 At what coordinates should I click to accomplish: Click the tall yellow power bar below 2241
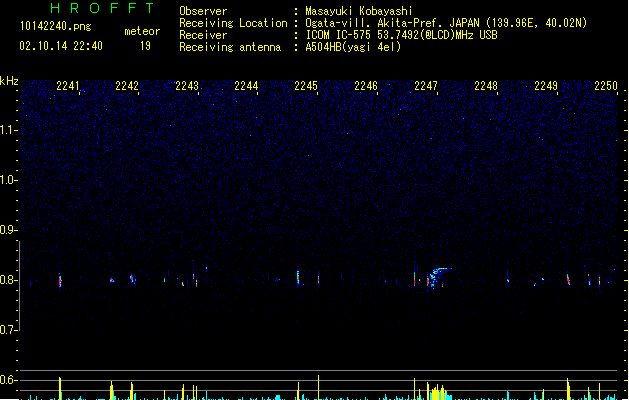point(60,388)
